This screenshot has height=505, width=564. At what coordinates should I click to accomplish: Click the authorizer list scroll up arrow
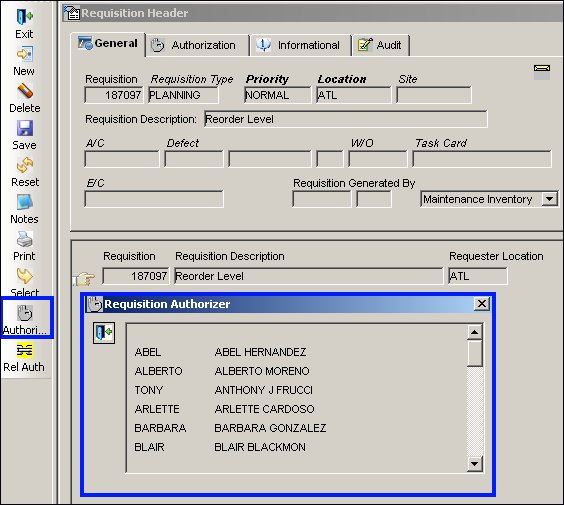tap(475, 332)
